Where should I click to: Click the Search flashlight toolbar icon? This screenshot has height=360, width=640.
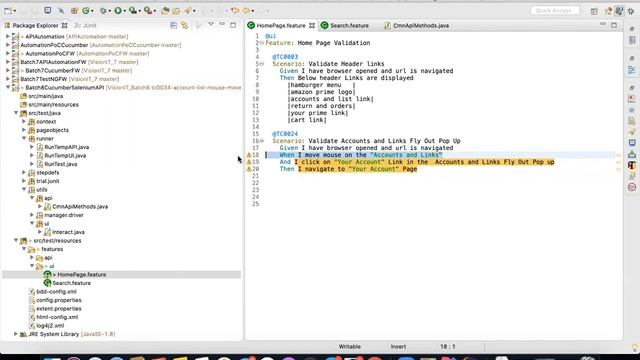tap(187, 11)
